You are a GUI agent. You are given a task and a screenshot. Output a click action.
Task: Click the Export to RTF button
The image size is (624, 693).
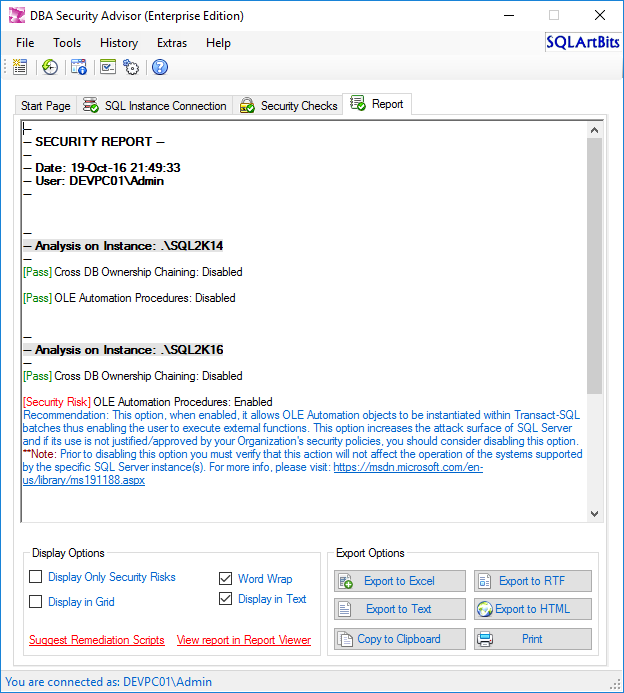pyautogui.click(x=533, y=581)
